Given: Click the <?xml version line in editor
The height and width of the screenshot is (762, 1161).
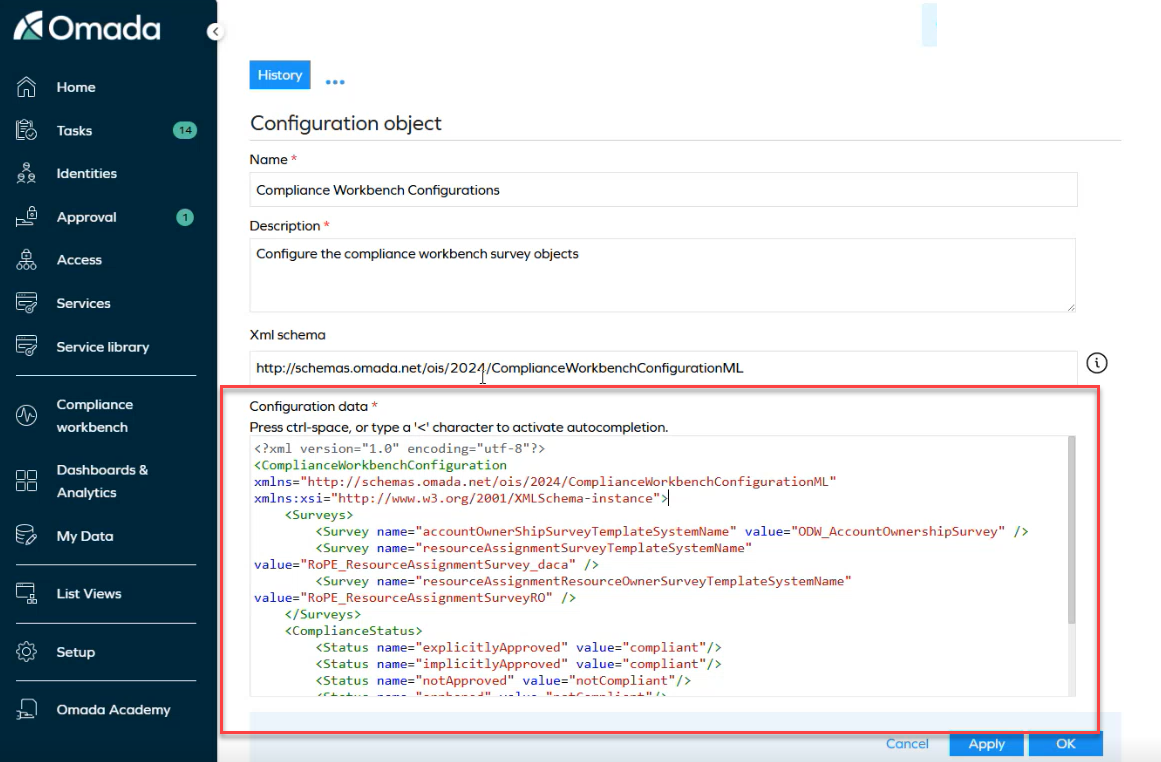Looking at the screenshot, I should click(400, 448).
